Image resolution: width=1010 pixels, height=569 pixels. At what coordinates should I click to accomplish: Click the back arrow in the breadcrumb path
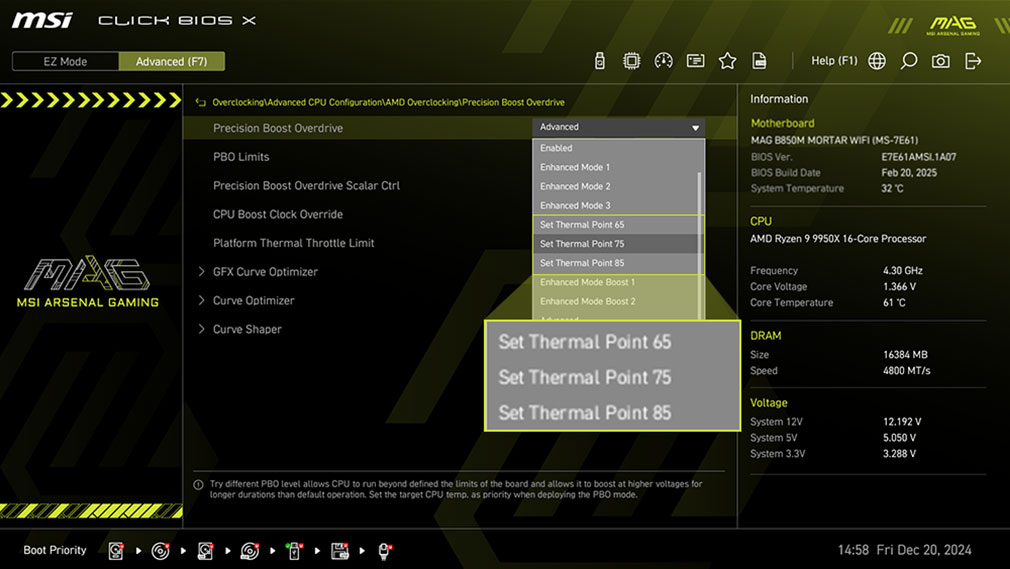pos(201,103)
